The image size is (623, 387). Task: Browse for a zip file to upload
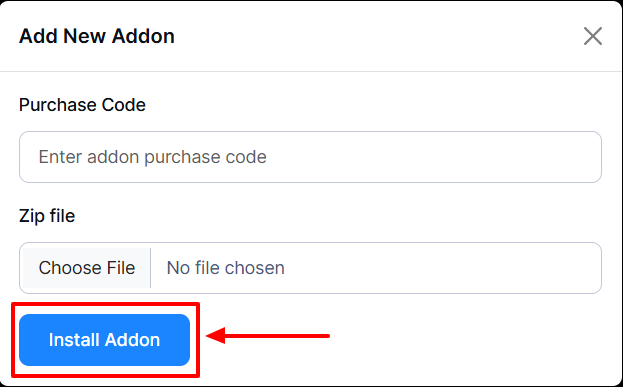[87, 268]
